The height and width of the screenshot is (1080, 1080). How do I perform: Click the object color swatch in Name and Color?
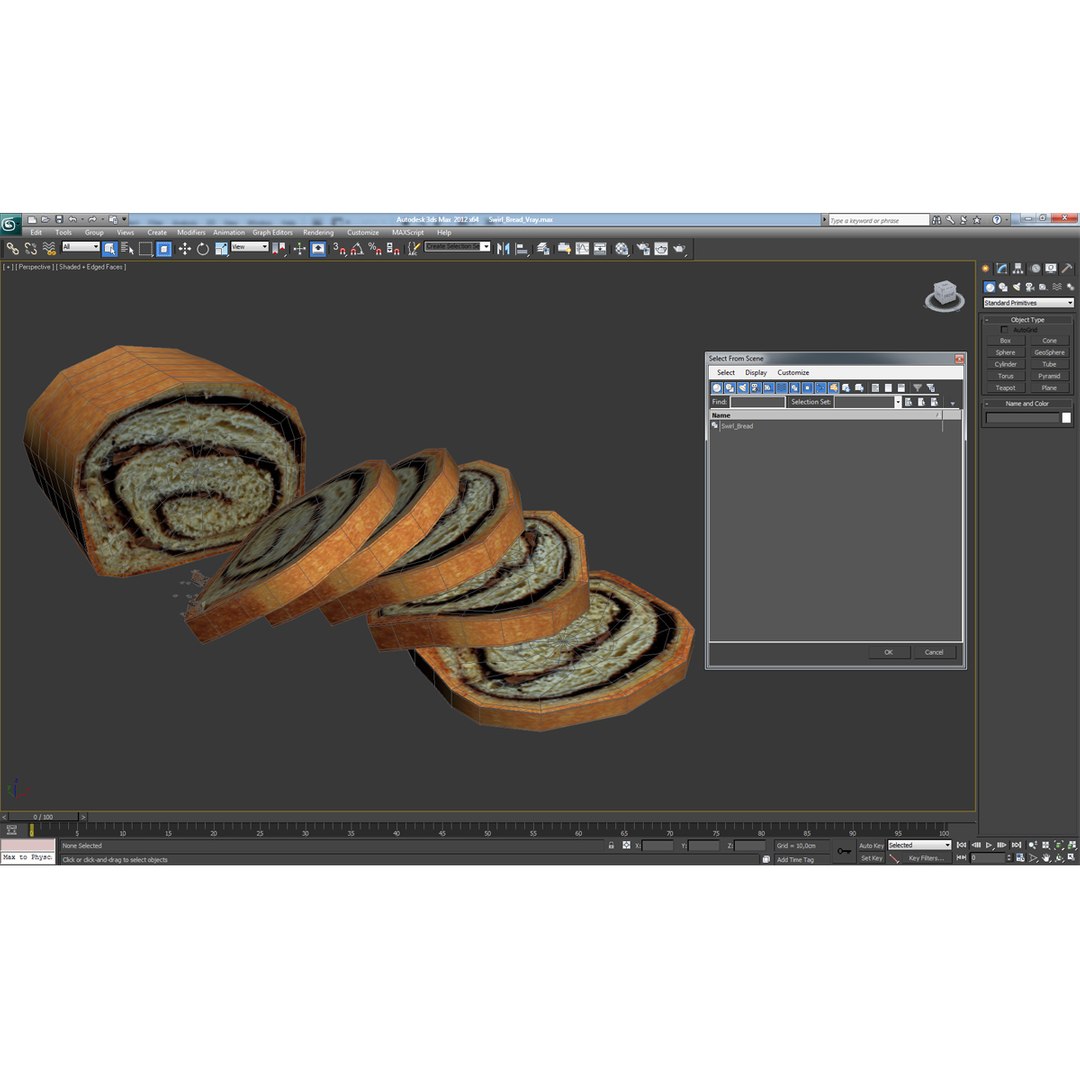[x=1066, y=418]
